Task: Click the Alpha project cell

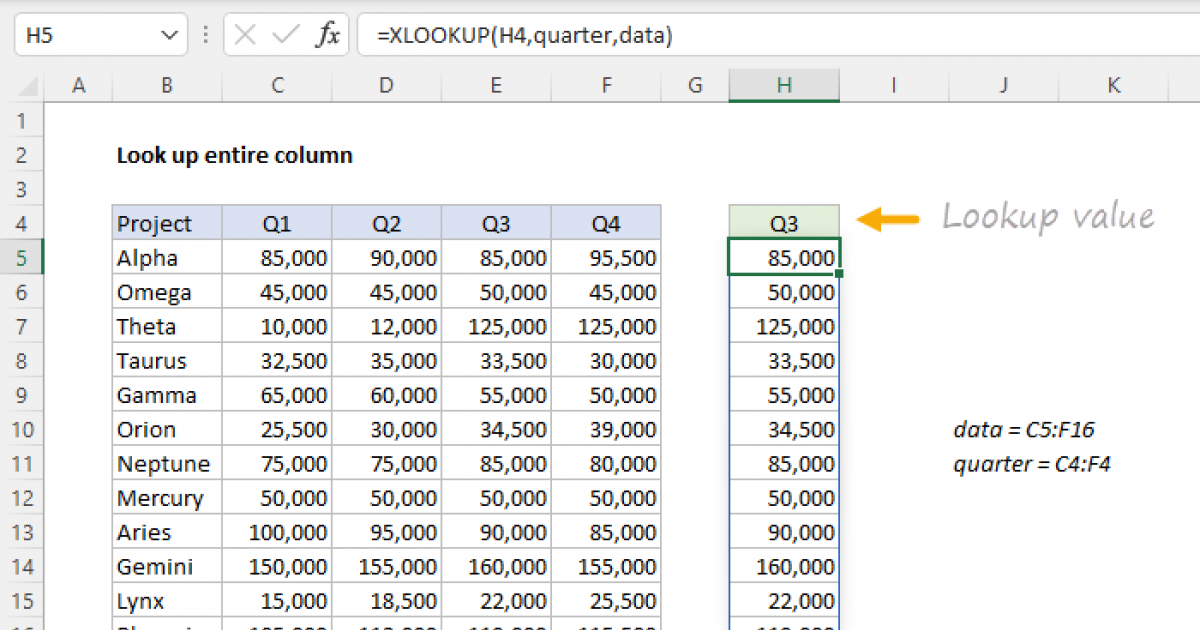Action: coord(166,258)
